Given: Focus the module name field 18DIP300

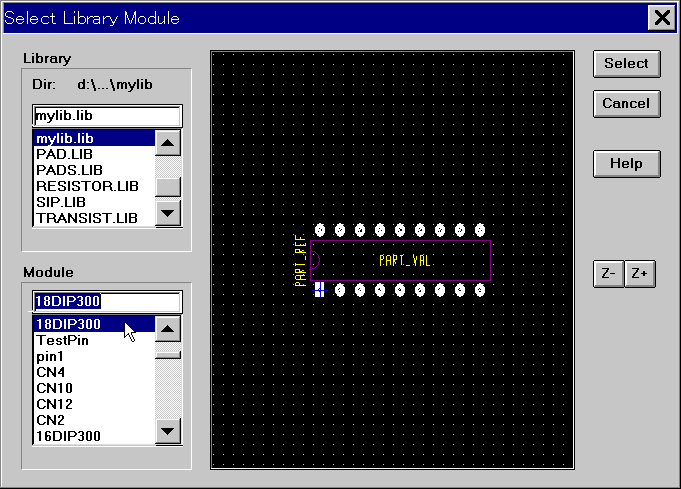Looking at the screenshot, I should pyautogui.click(x=107, y=302).
